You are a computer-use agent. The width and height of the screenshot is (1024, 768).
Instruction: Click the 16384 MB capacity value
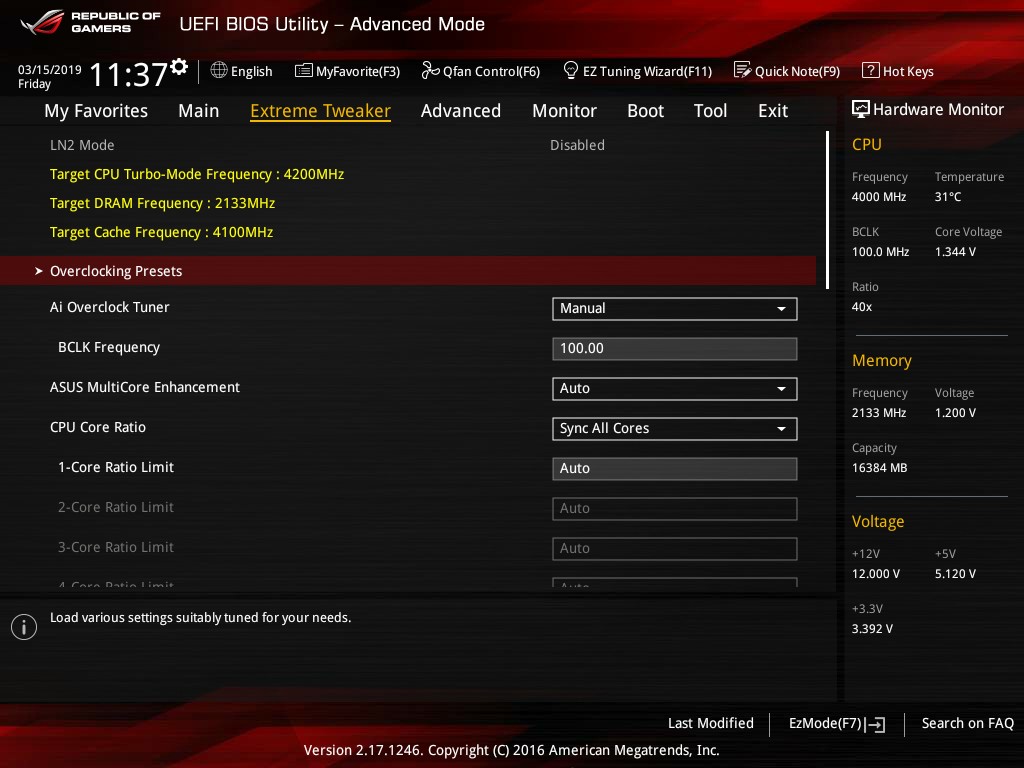coord(879,468)
